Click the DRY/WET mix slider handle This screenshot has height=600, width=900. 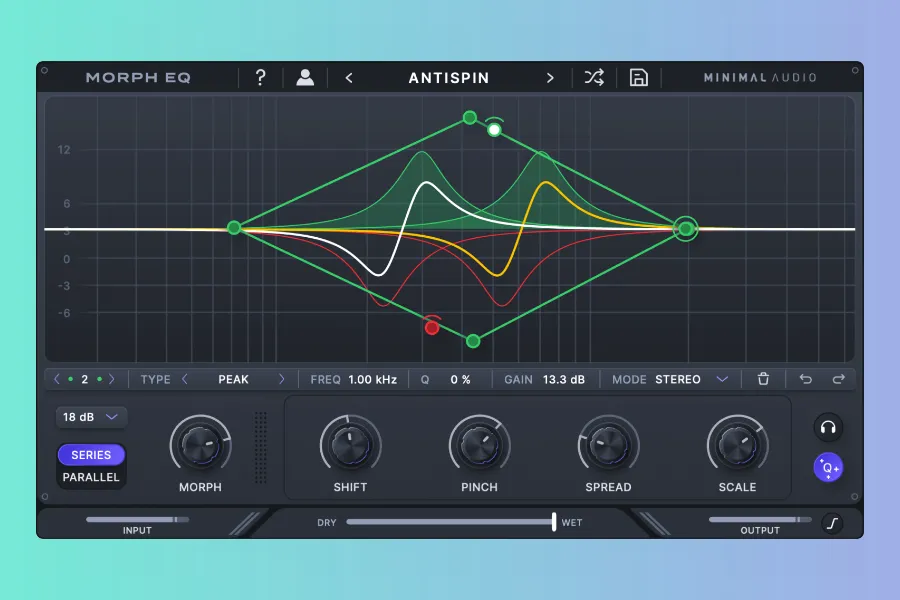pos(554,522)
